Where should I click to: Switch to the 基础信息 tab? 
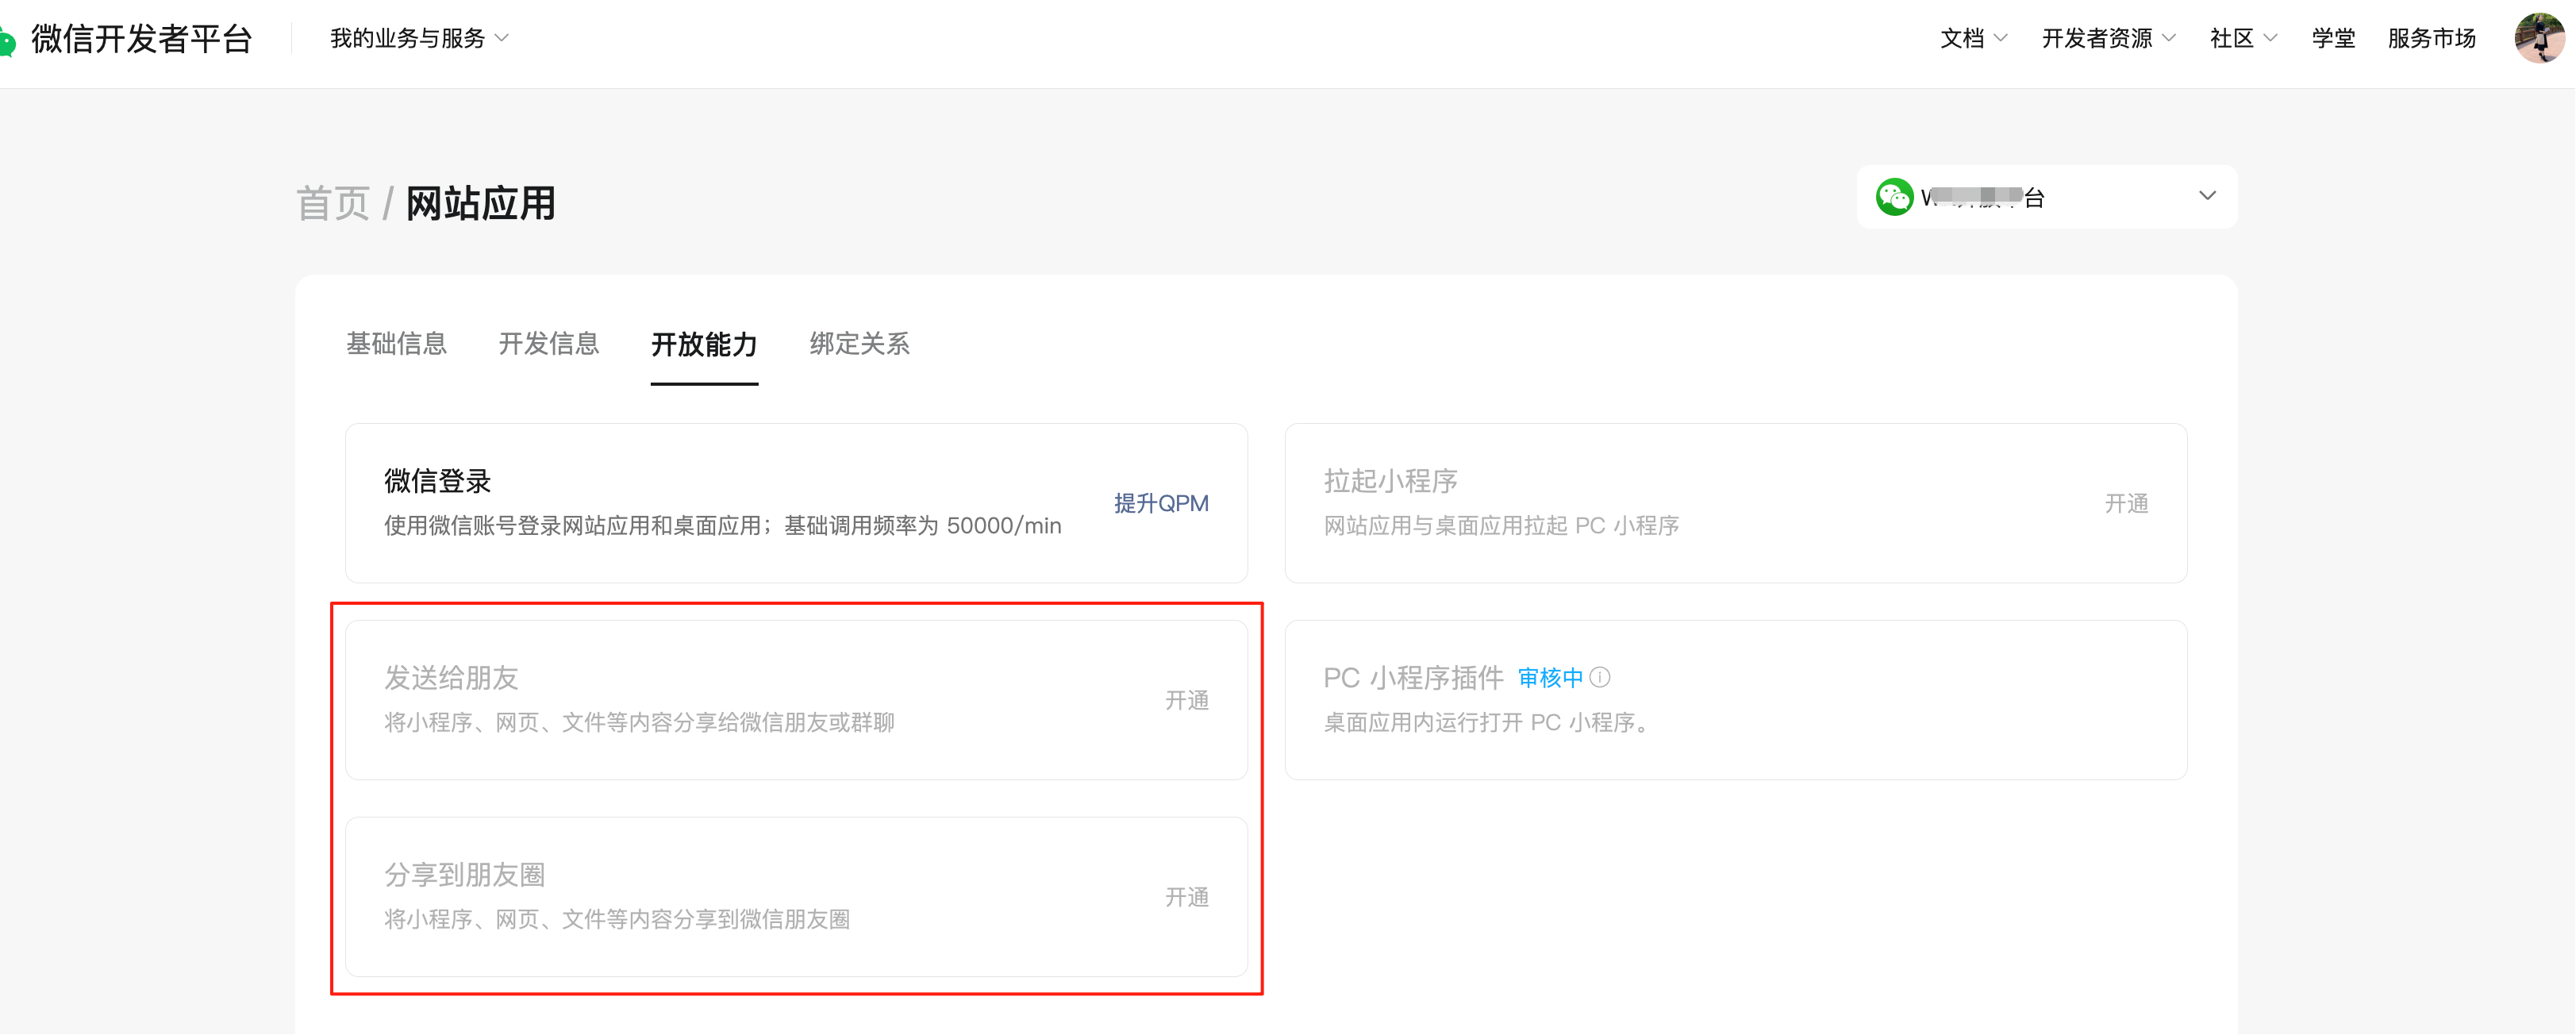point(396,344)
